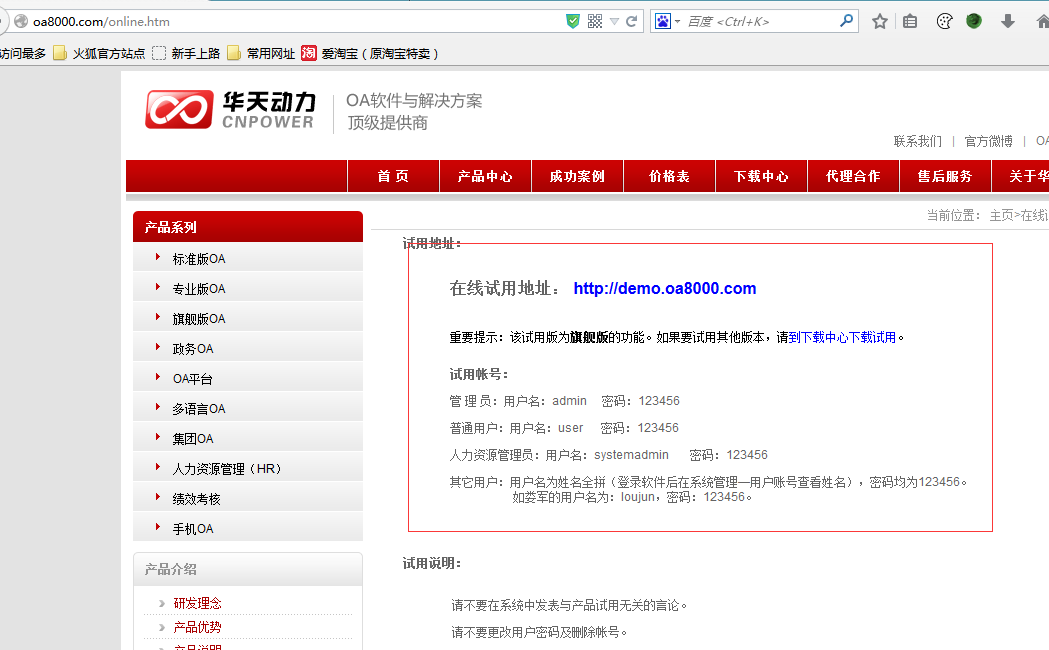Click systemadmin username text
1049x650 pixels.
[x=631, y=455]
